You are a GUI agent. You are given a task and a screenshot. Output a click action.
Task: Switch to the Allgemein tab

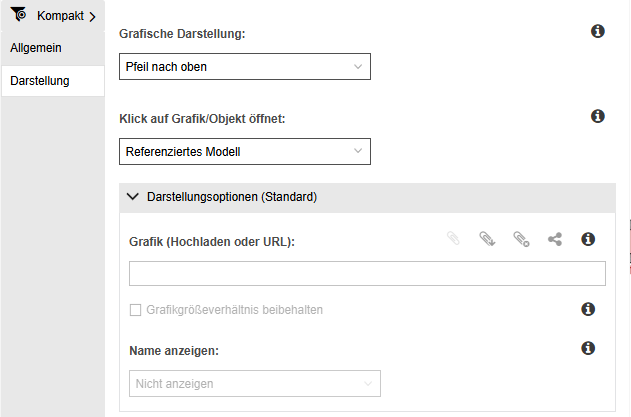[x=53, y=48]
